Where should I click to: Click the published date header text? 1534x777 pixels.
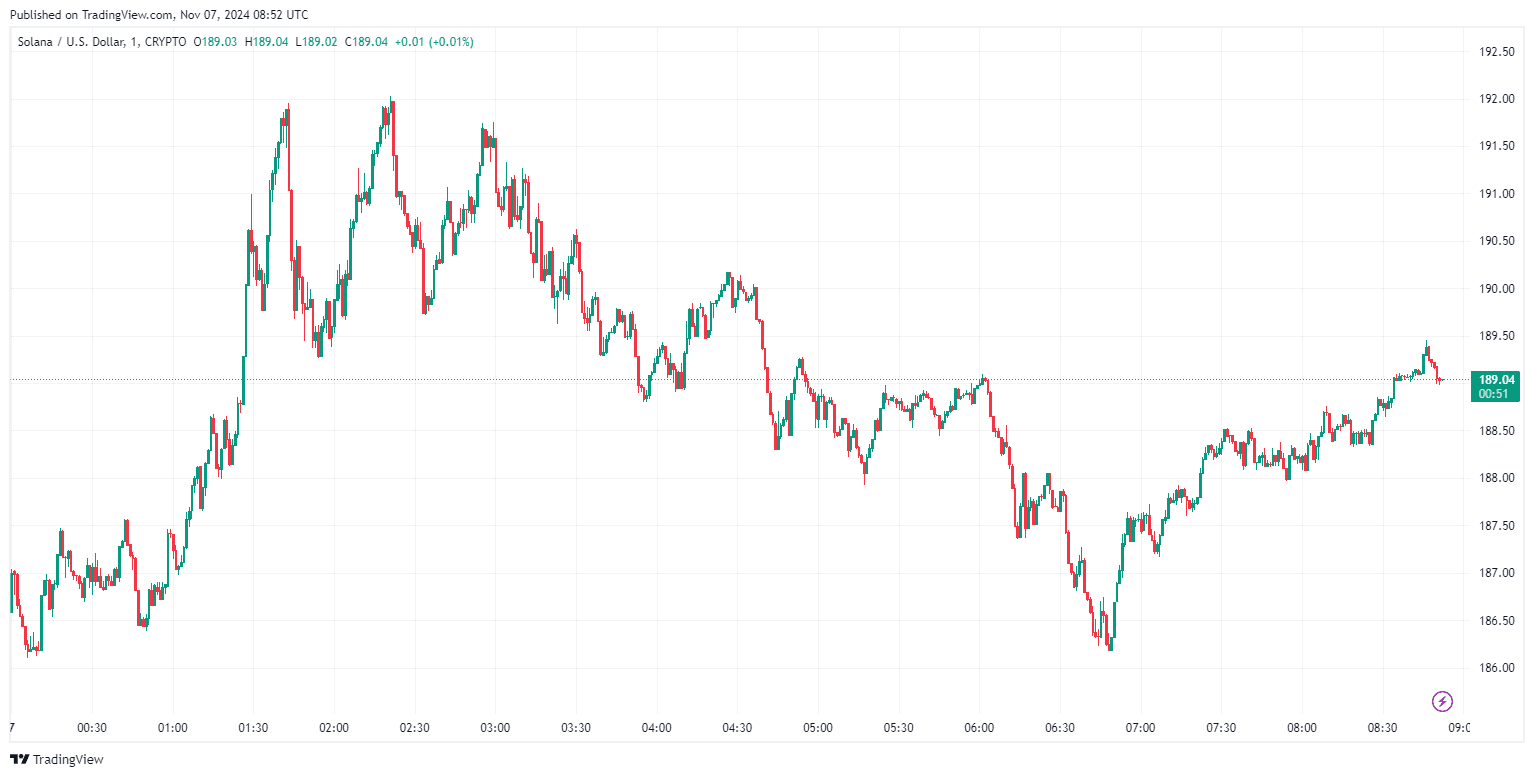(x=158, y=15)
